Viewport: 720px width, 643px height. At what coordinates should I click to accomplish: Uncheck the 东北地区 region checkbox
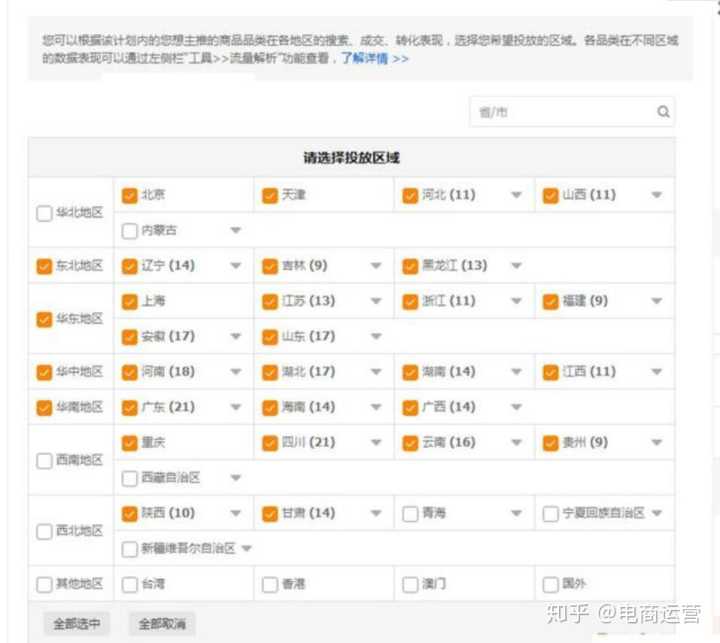coord(44,266)
